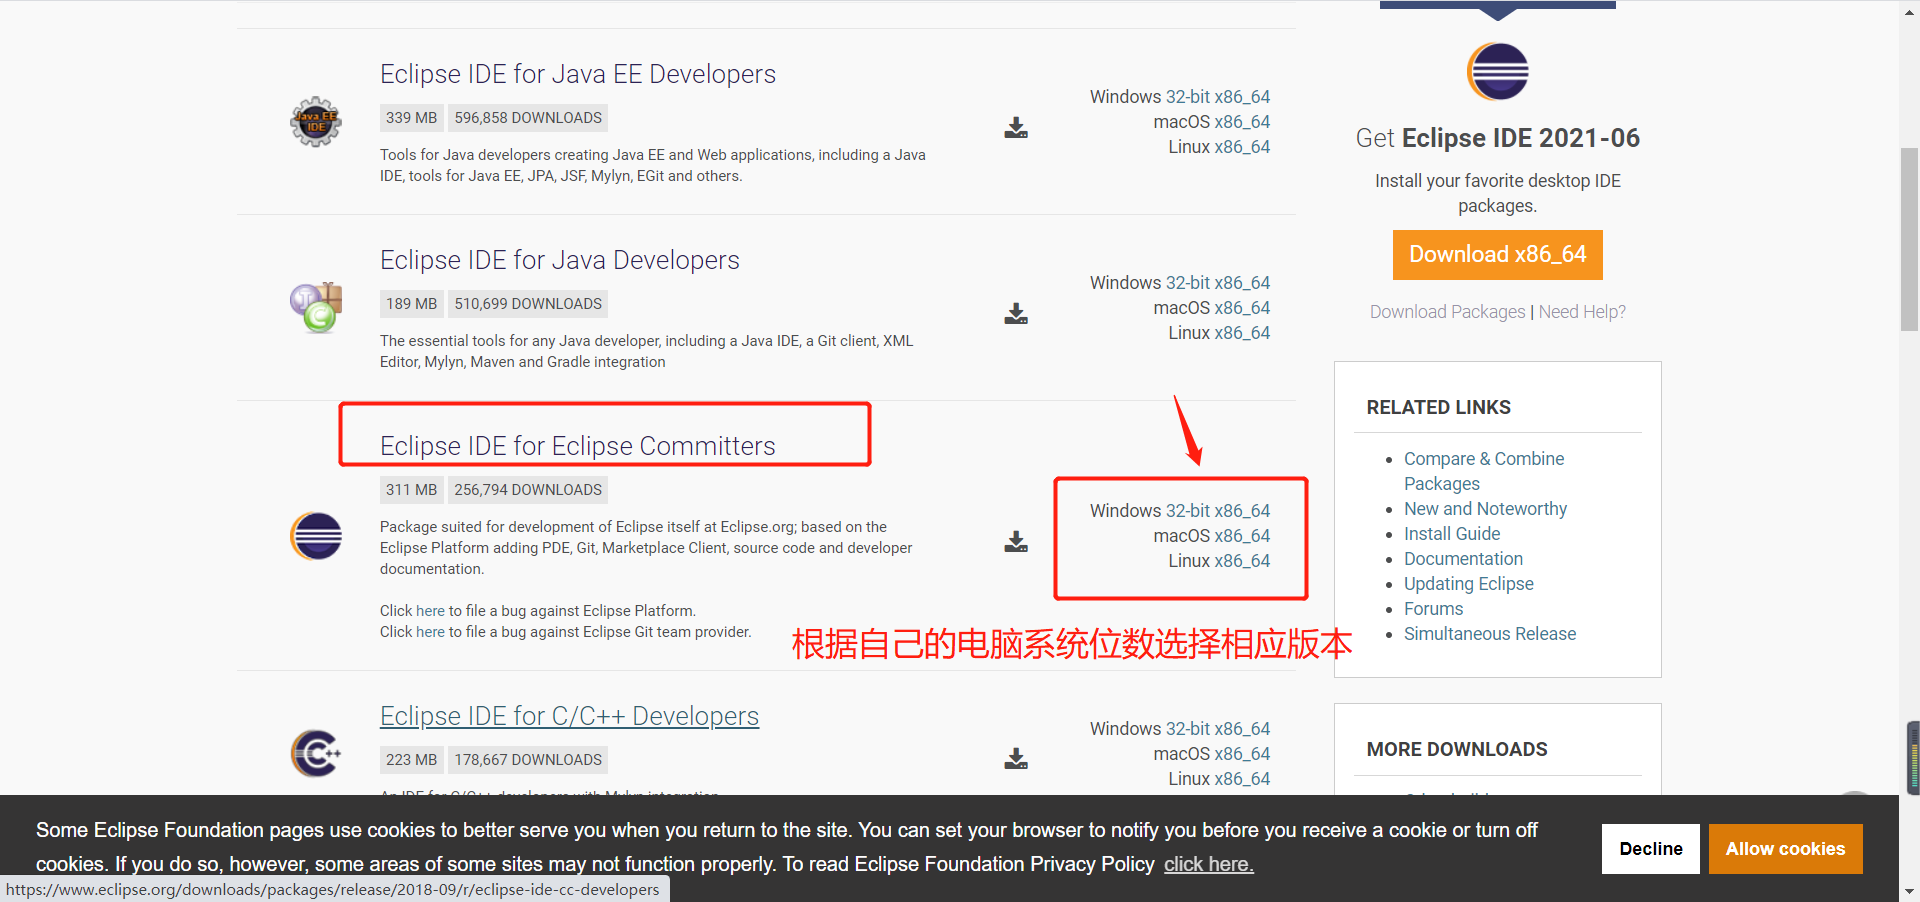Click the Java EE IDE package icon
This screenshot has width=1920, height=902.
[x=316, y=122]
